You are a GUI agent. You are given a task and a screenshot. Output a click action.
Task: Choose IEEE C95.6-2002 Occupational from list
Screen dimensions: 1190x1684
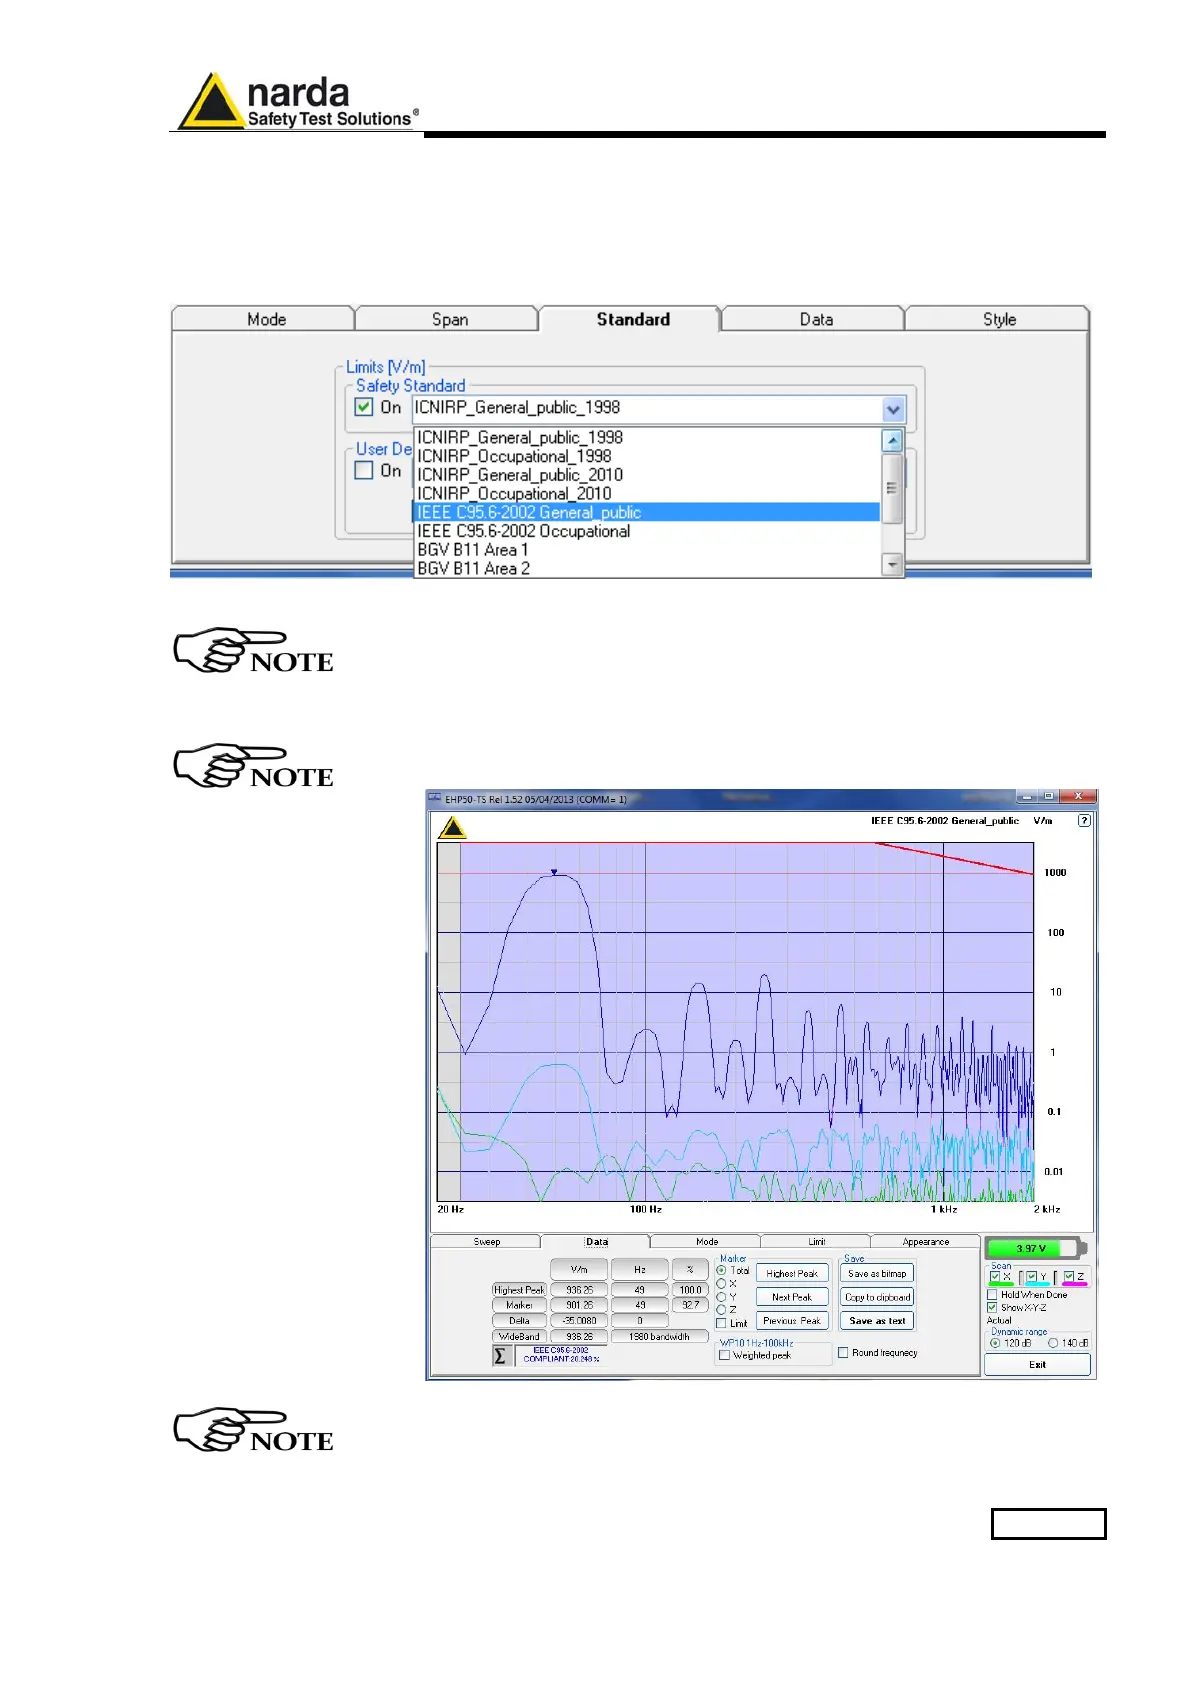pos(523,531)
